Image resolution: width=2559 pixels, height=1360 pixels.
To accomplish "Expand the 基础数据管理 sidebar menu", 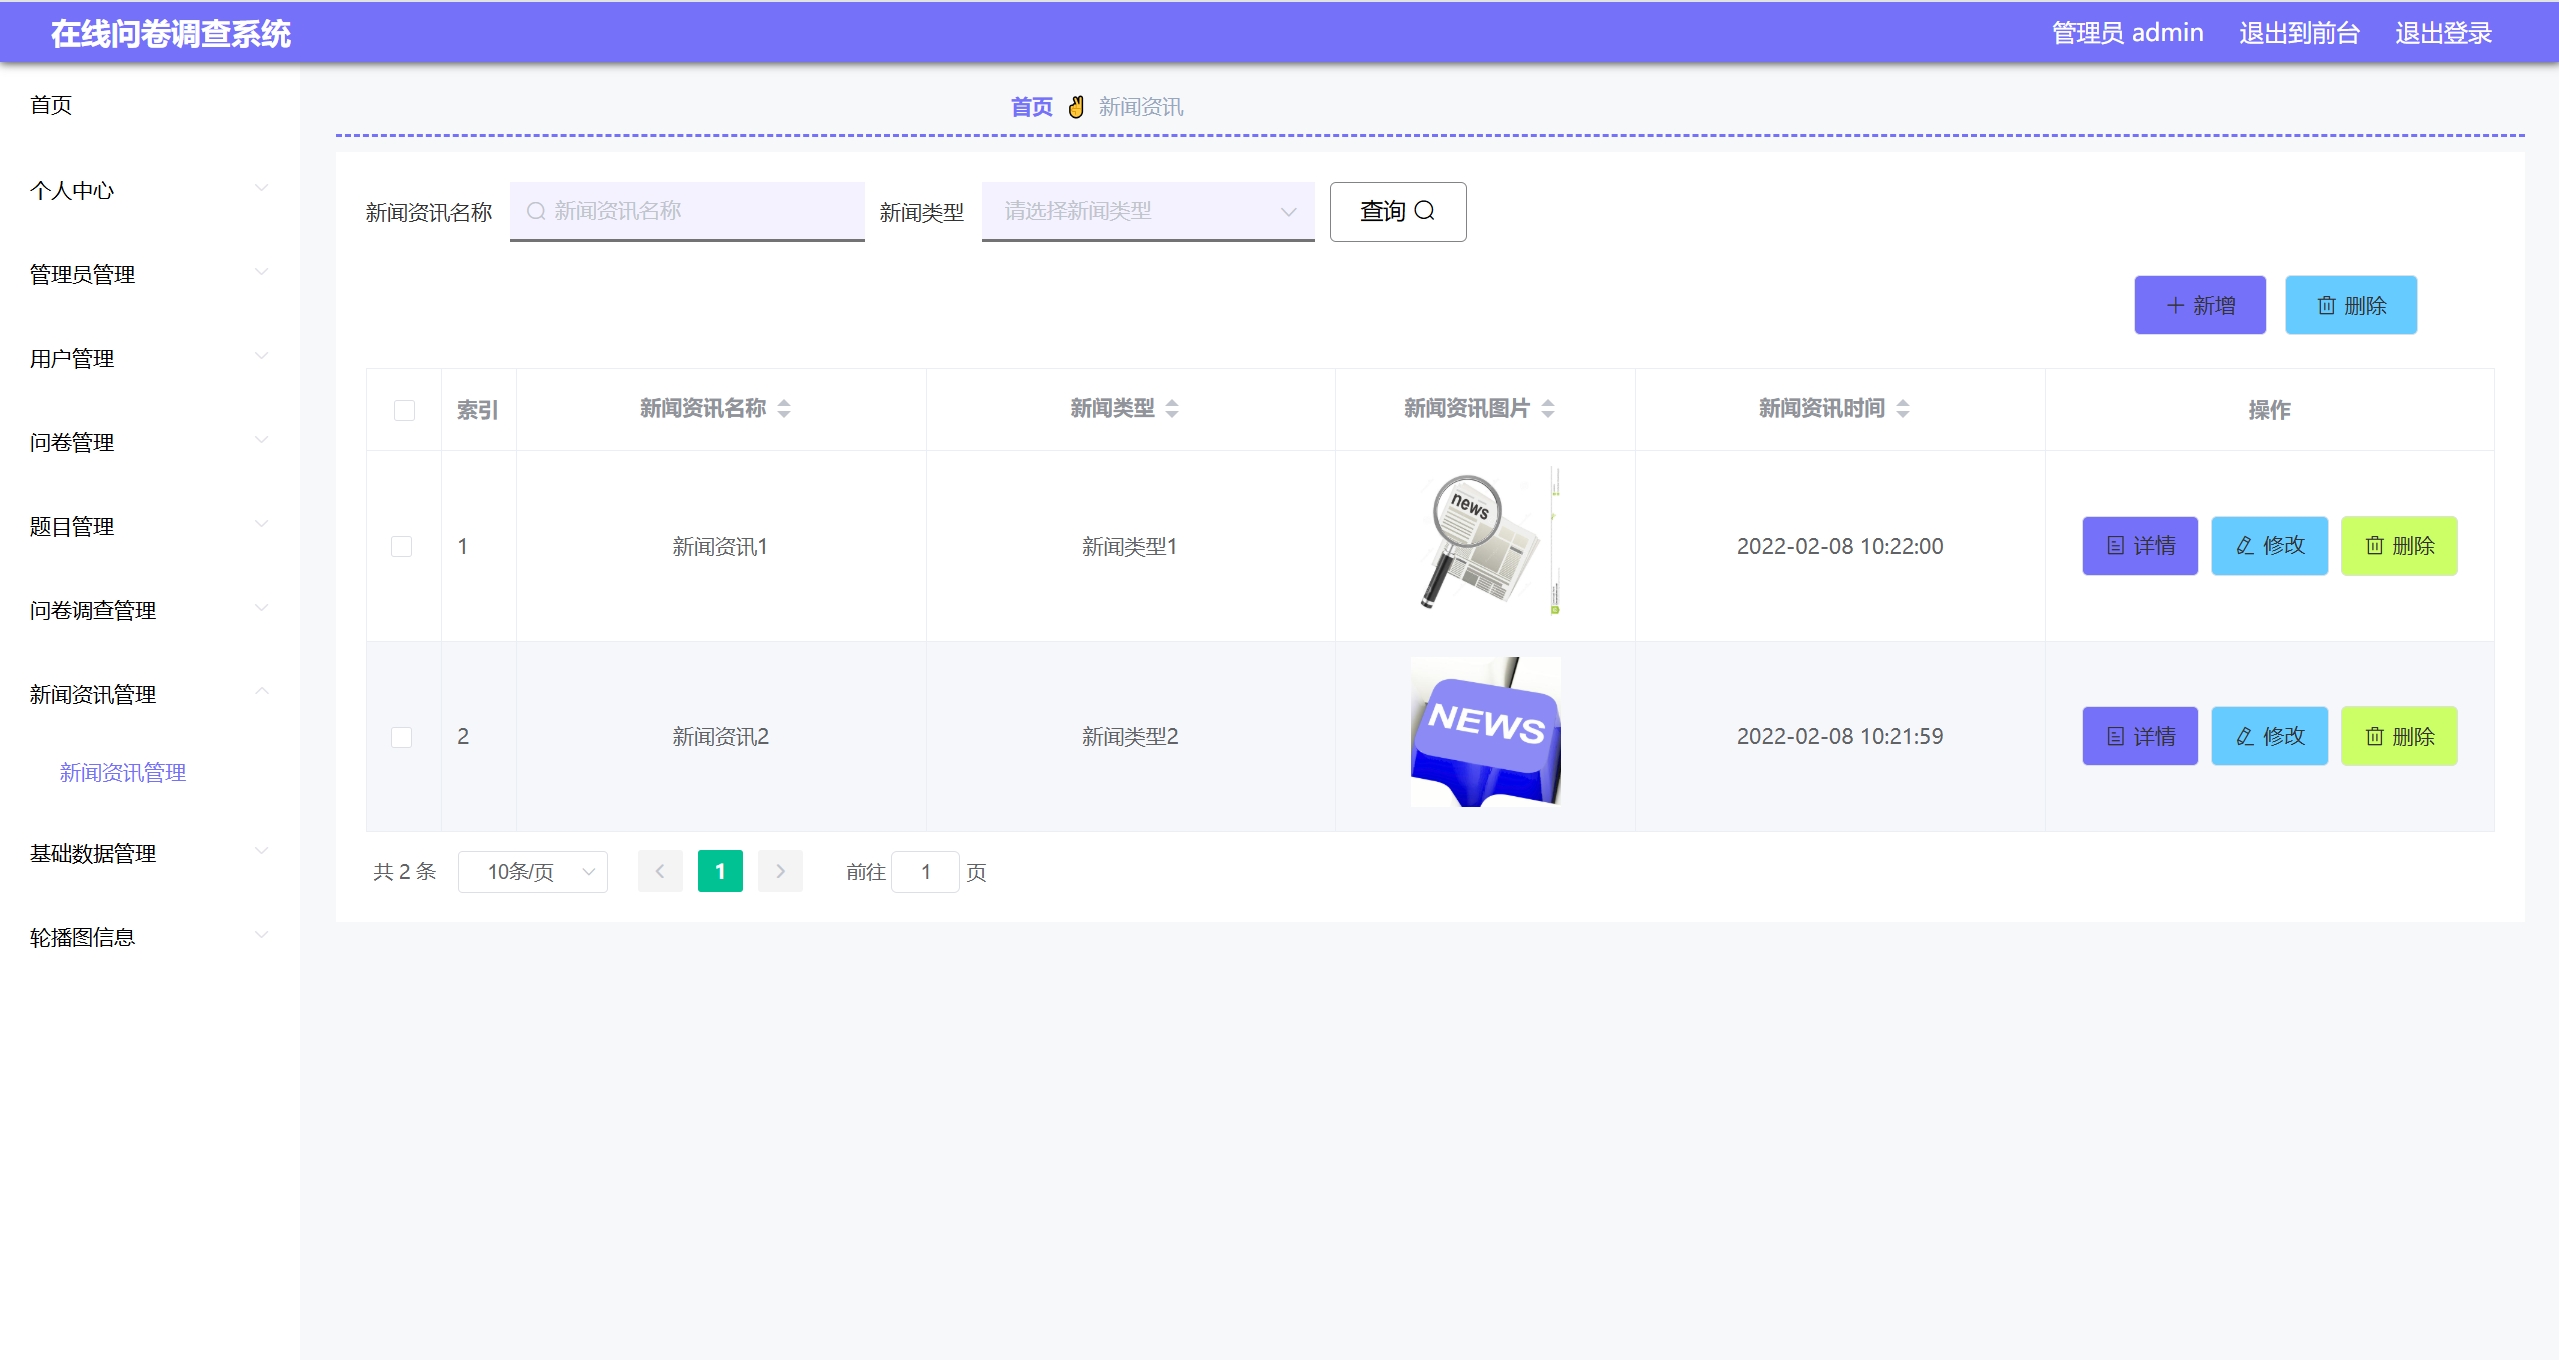I will tap(150, 853).
